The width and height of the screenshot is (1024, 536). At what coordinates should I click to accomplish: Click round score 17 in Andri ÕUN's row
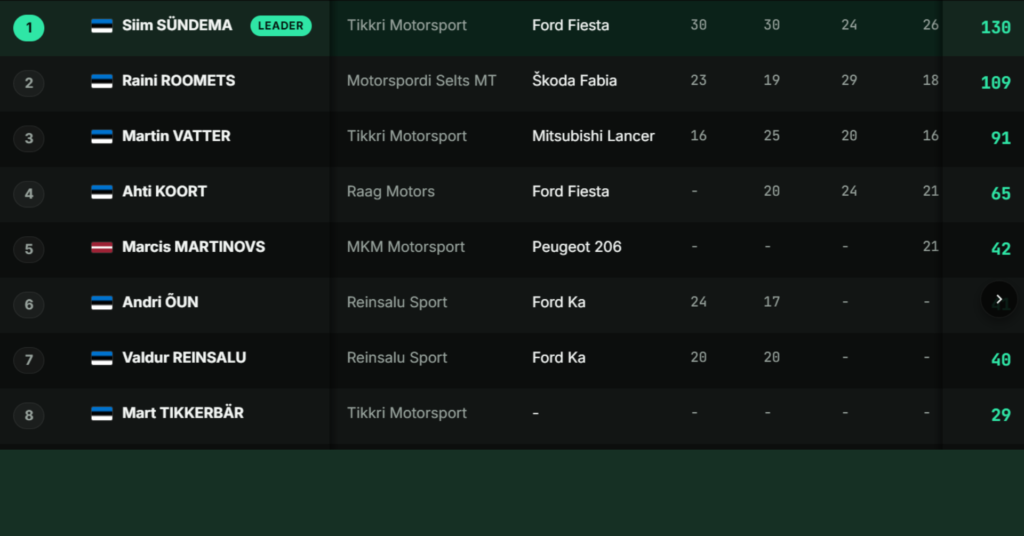point(772,302)
